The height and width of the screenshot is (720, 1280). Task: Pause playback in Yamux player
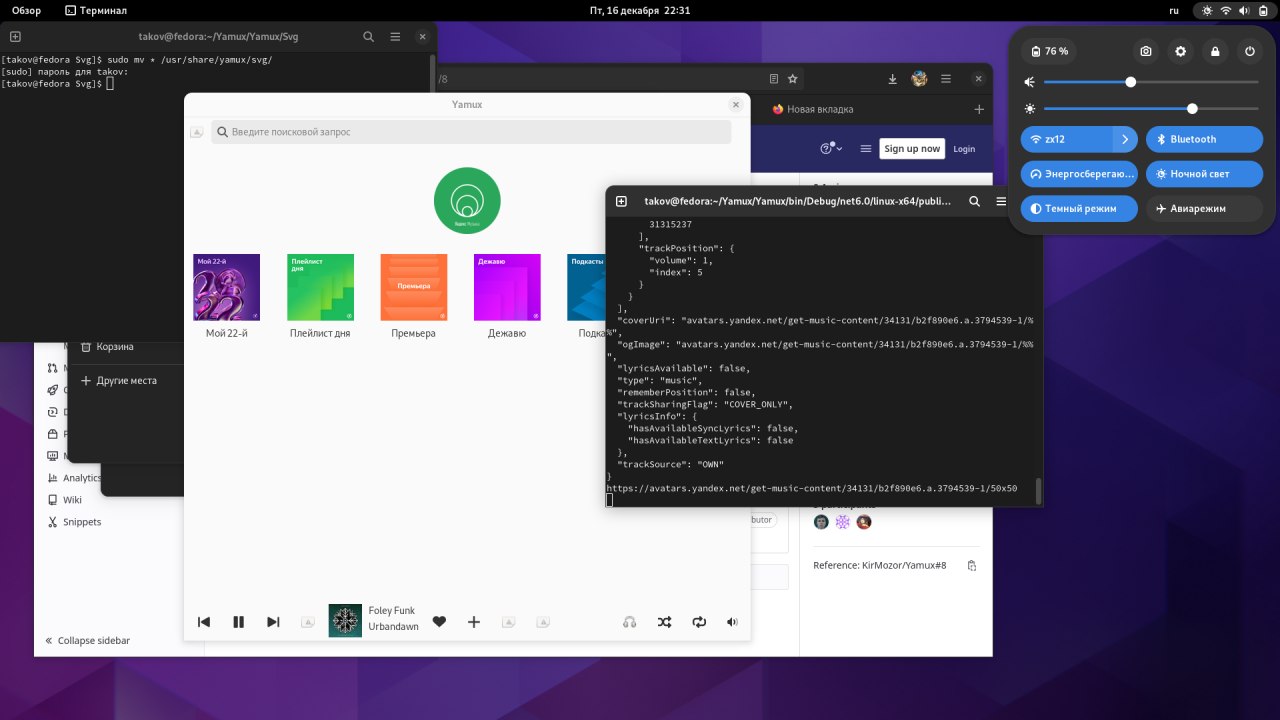238,622
